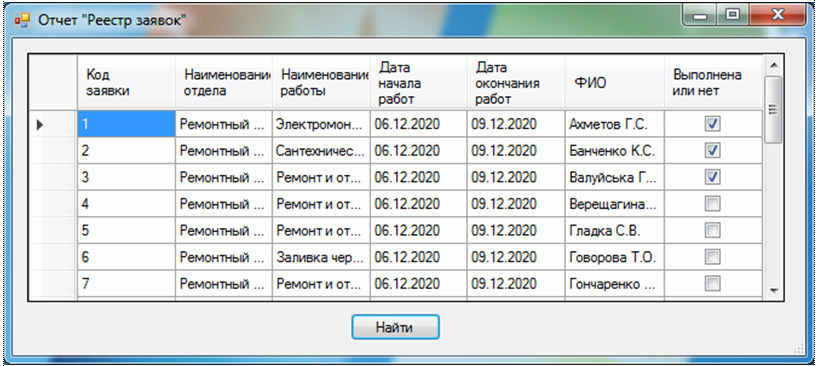The height and width of the screenshot is (366, 816).
Task: Select the Заливка чер... work cell
Action: [x=321, y=257]
